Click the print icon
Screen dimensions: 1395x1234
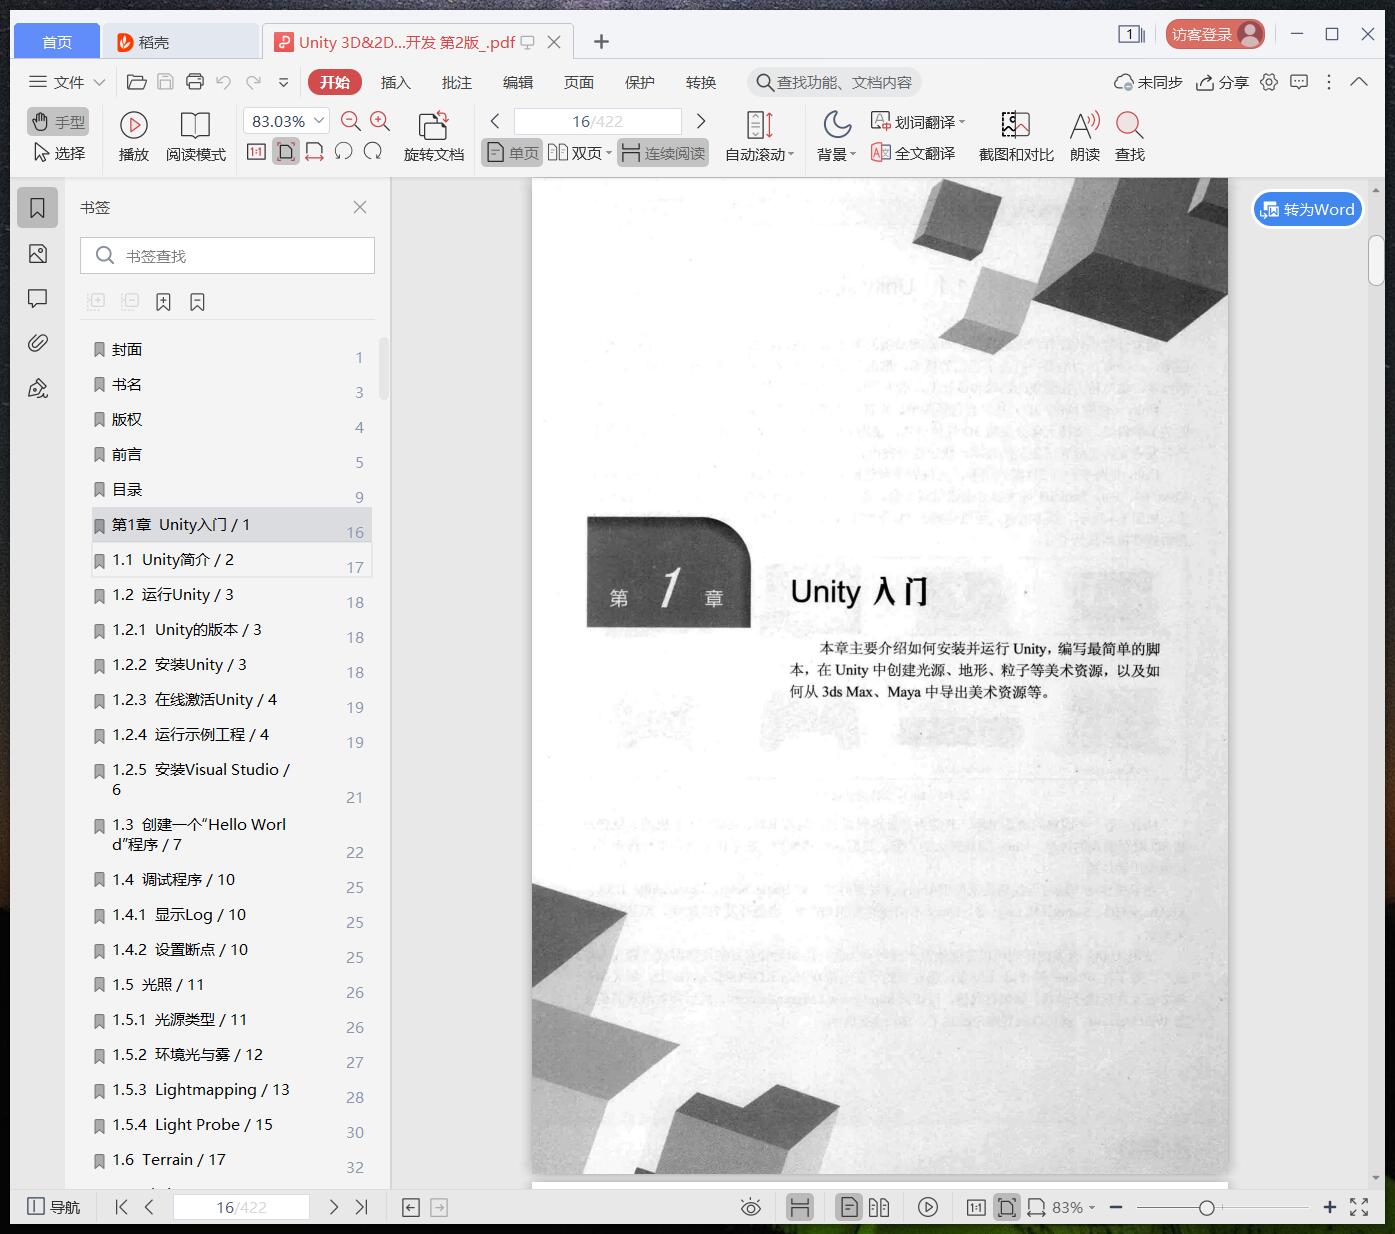pyautogui.click(x=195, y=82)
